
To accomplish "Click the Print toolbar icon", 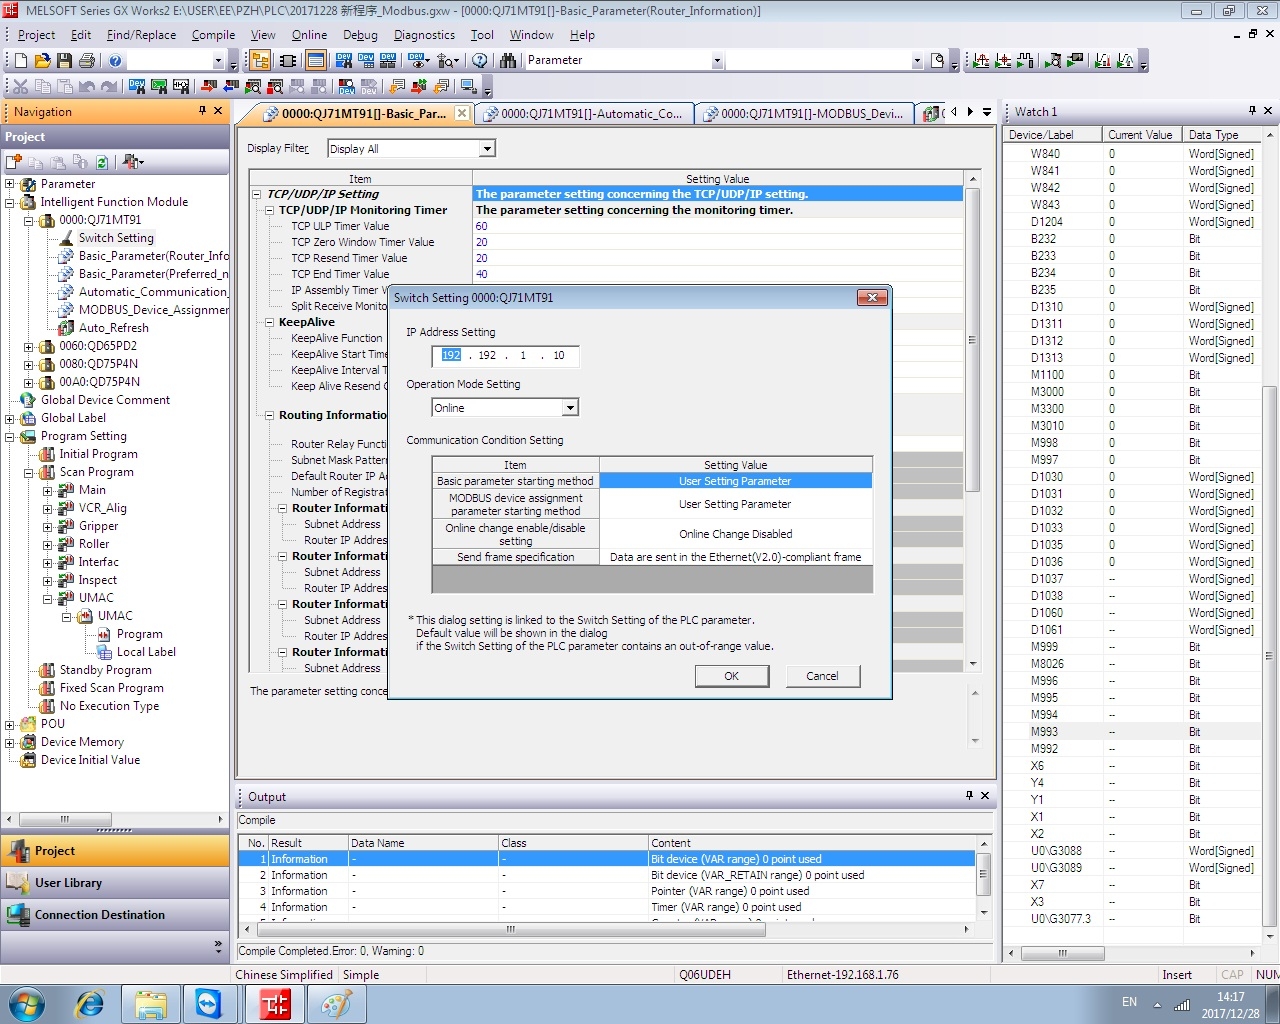I will [x=86, y=61].
